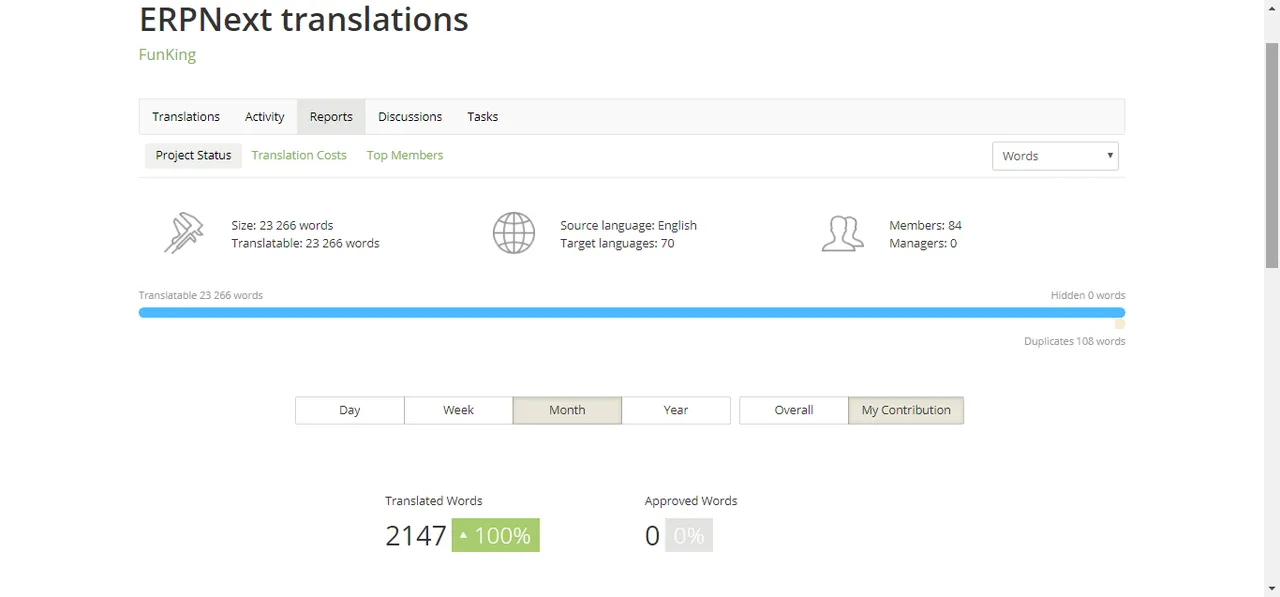Click the blue translatable progress bar

[632, 313]
